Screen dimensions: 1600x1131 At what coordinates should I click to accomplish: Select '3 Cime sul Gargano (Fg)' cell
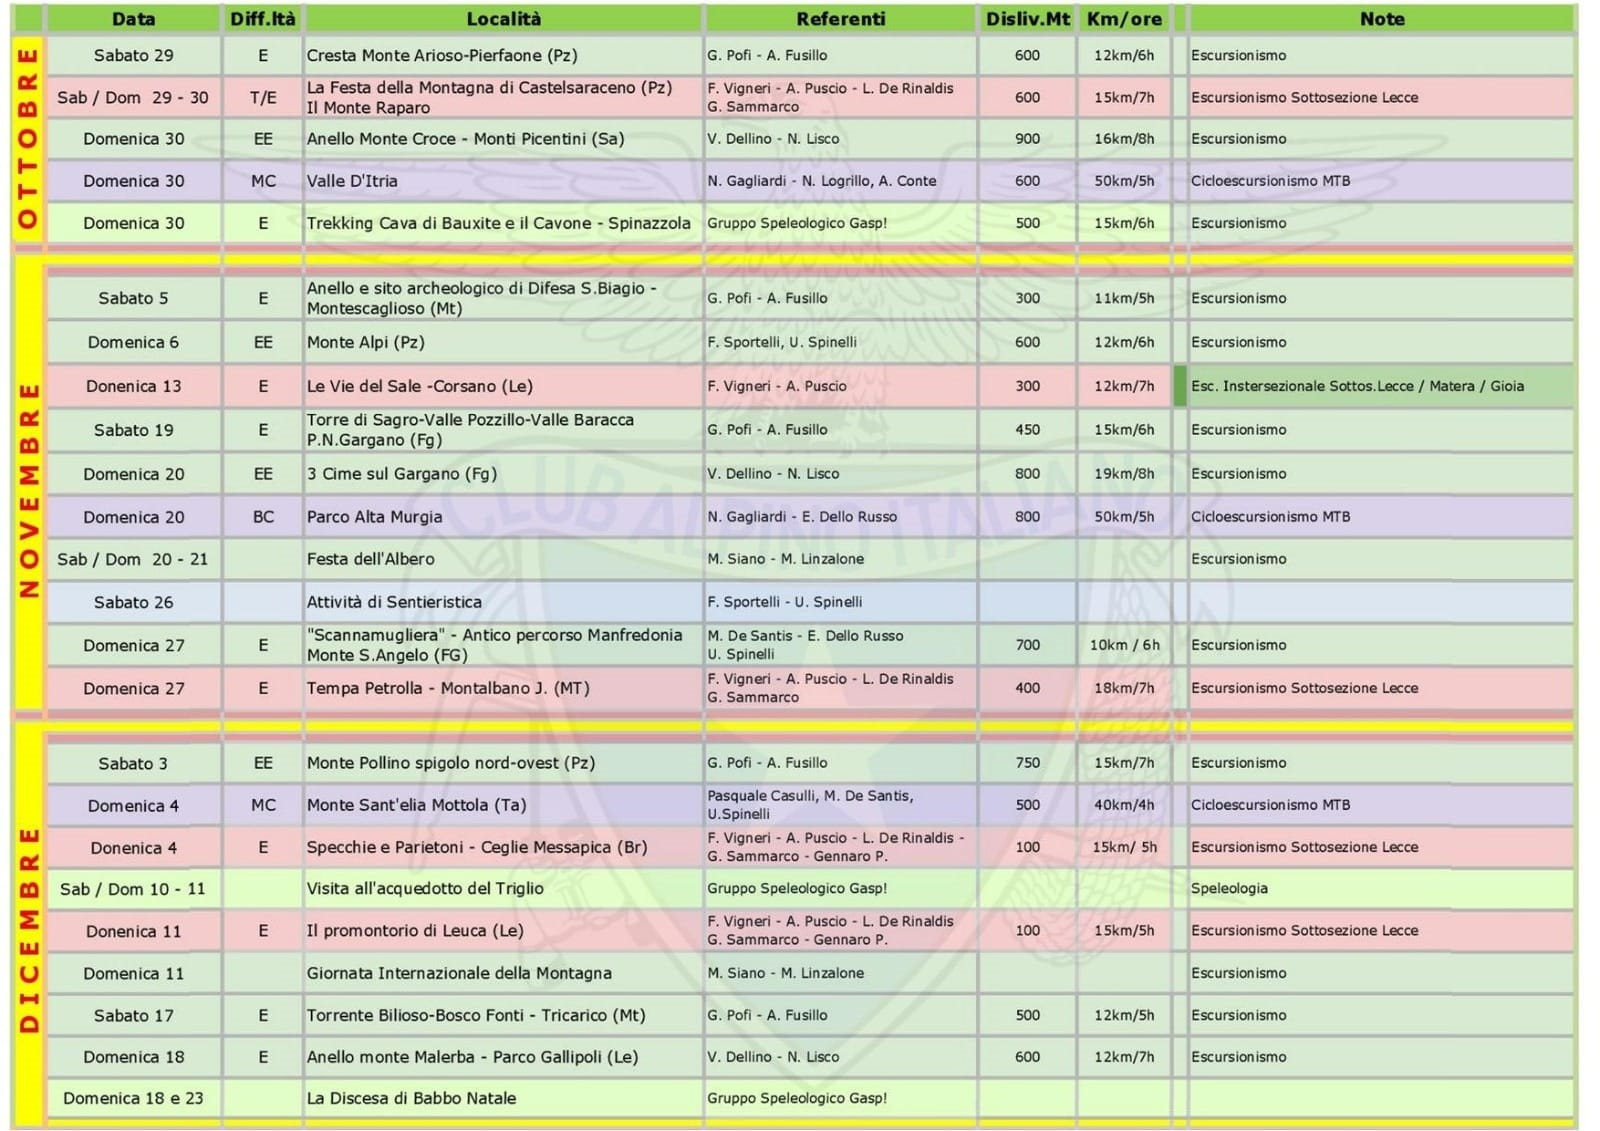[503, 474]
